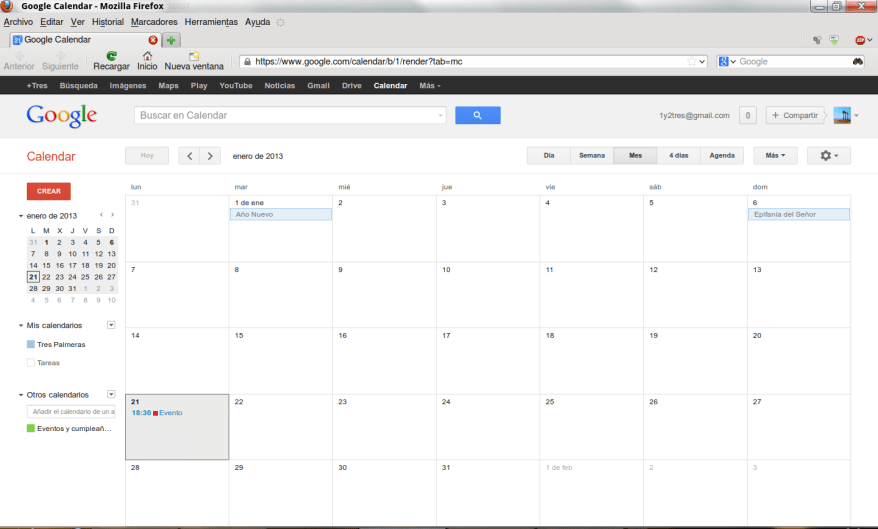Click the Recargar reload icon
Image resolution: width=878 pixels, height=529 pixels.
tap(111, 56)
